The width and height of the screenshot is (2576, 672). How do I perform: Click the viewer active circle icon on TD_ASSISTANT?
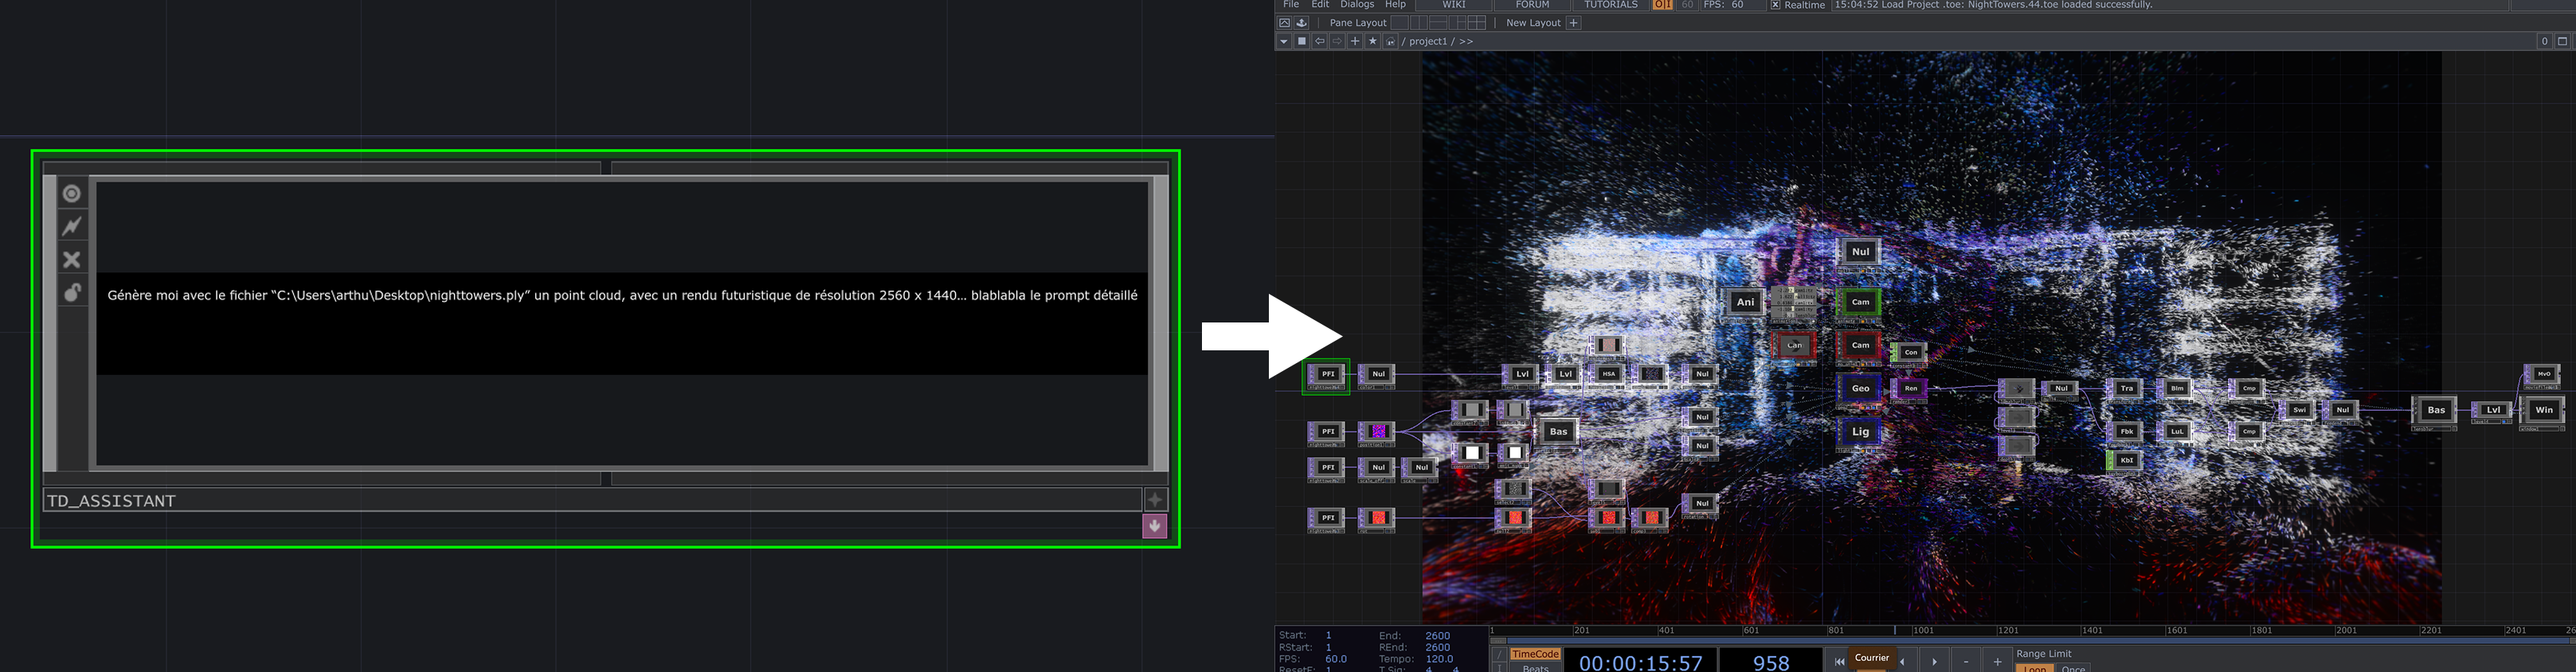click(72, 193)
